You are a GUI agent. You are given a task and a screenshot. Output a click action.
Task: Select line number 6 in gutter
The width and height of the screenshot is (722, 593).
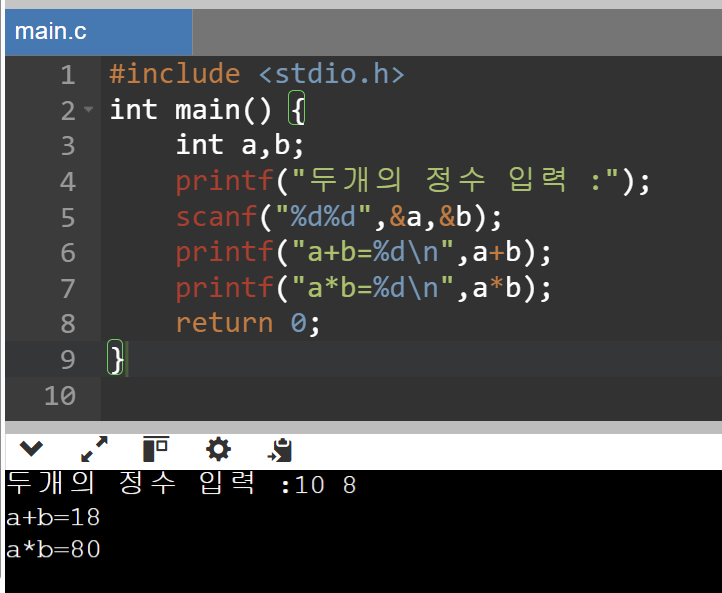pyautogui.click(x=68, y=253)
